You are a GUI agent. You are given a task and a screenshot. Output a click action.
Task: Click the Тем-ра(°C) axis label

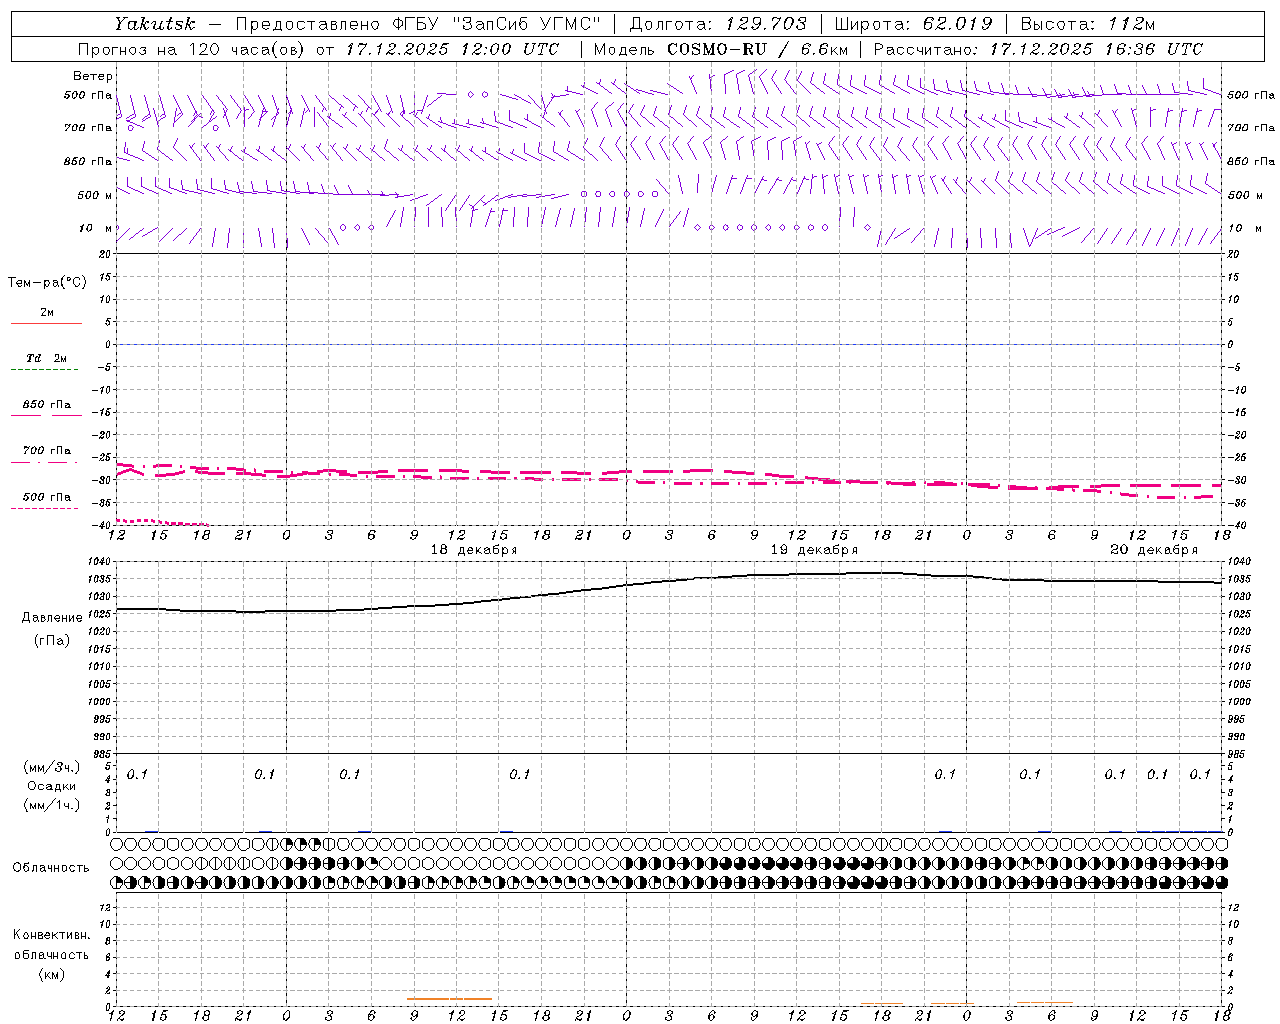pyautogui.click(x=47, y=283)
